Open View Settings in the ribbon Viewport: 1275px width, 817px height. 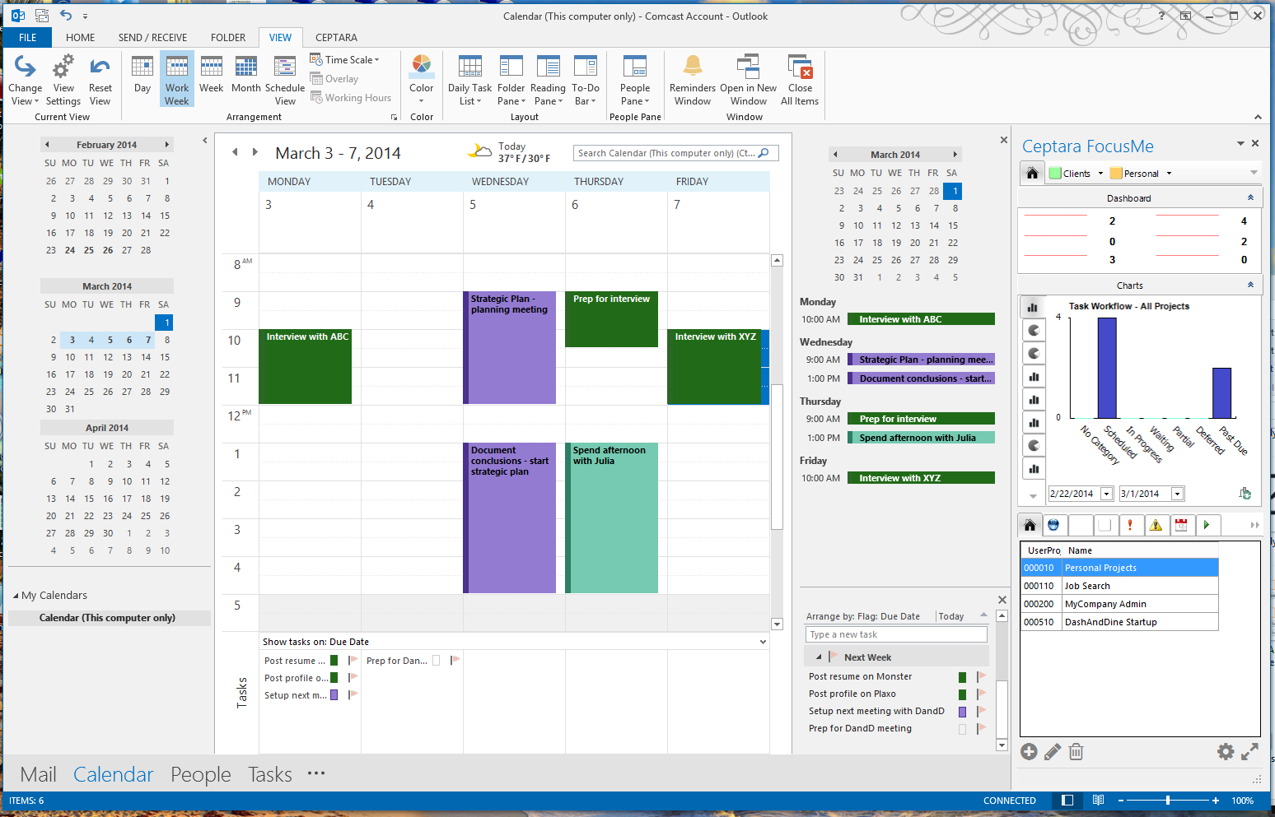point(63,80)
